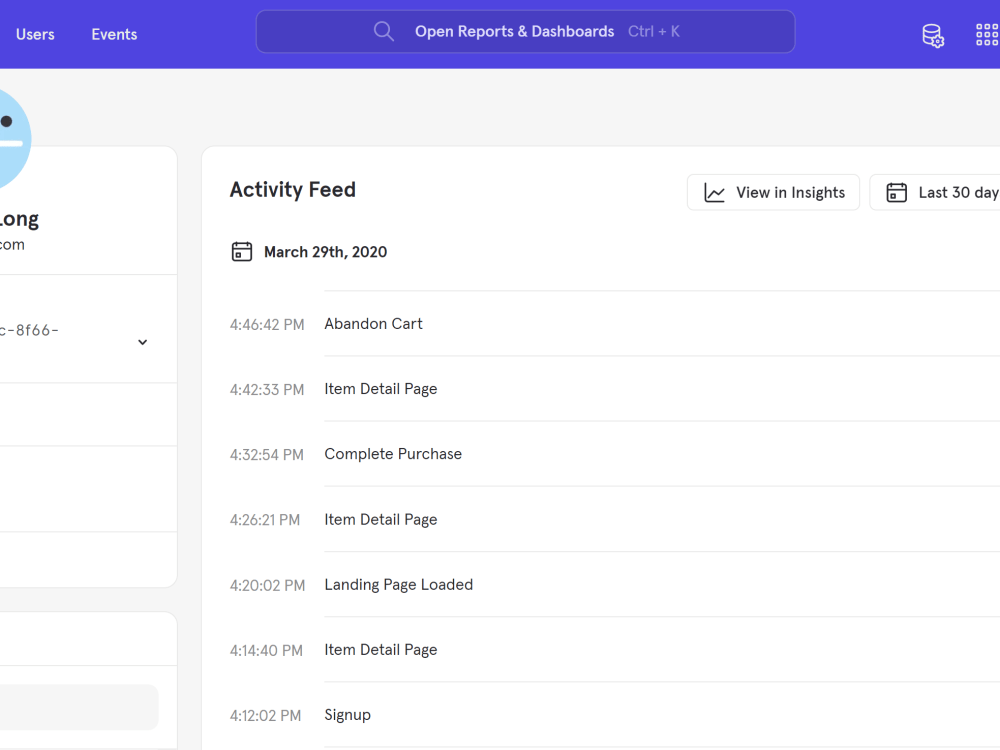This screenshot has height=750, width=1000.
Task: Select Users in the top navigation
Action: [x=35, y=34]
